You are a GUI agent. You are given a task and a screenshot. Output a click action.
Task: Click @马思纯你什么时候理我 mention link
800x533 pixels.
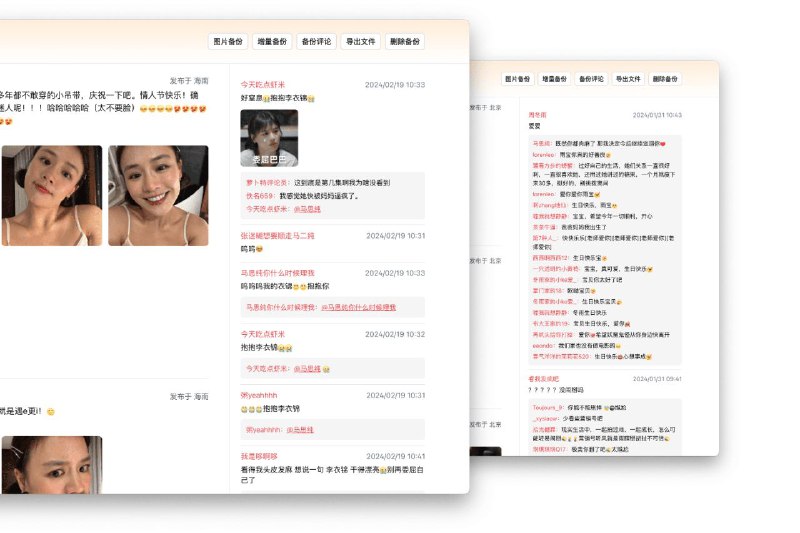[359, 308]
